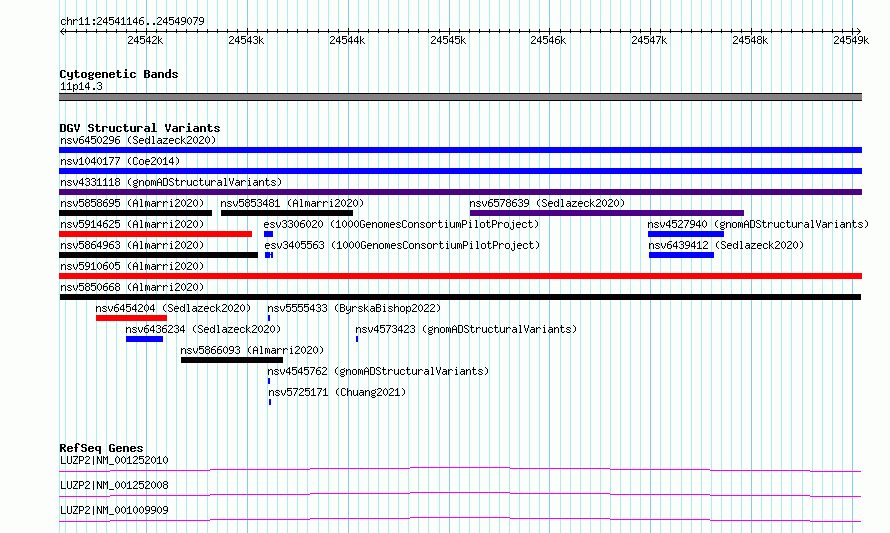This screenshot has width=890, height=533.
Task: Select nsv5853481 (Almarri2020) variant label
Action: 292,203
